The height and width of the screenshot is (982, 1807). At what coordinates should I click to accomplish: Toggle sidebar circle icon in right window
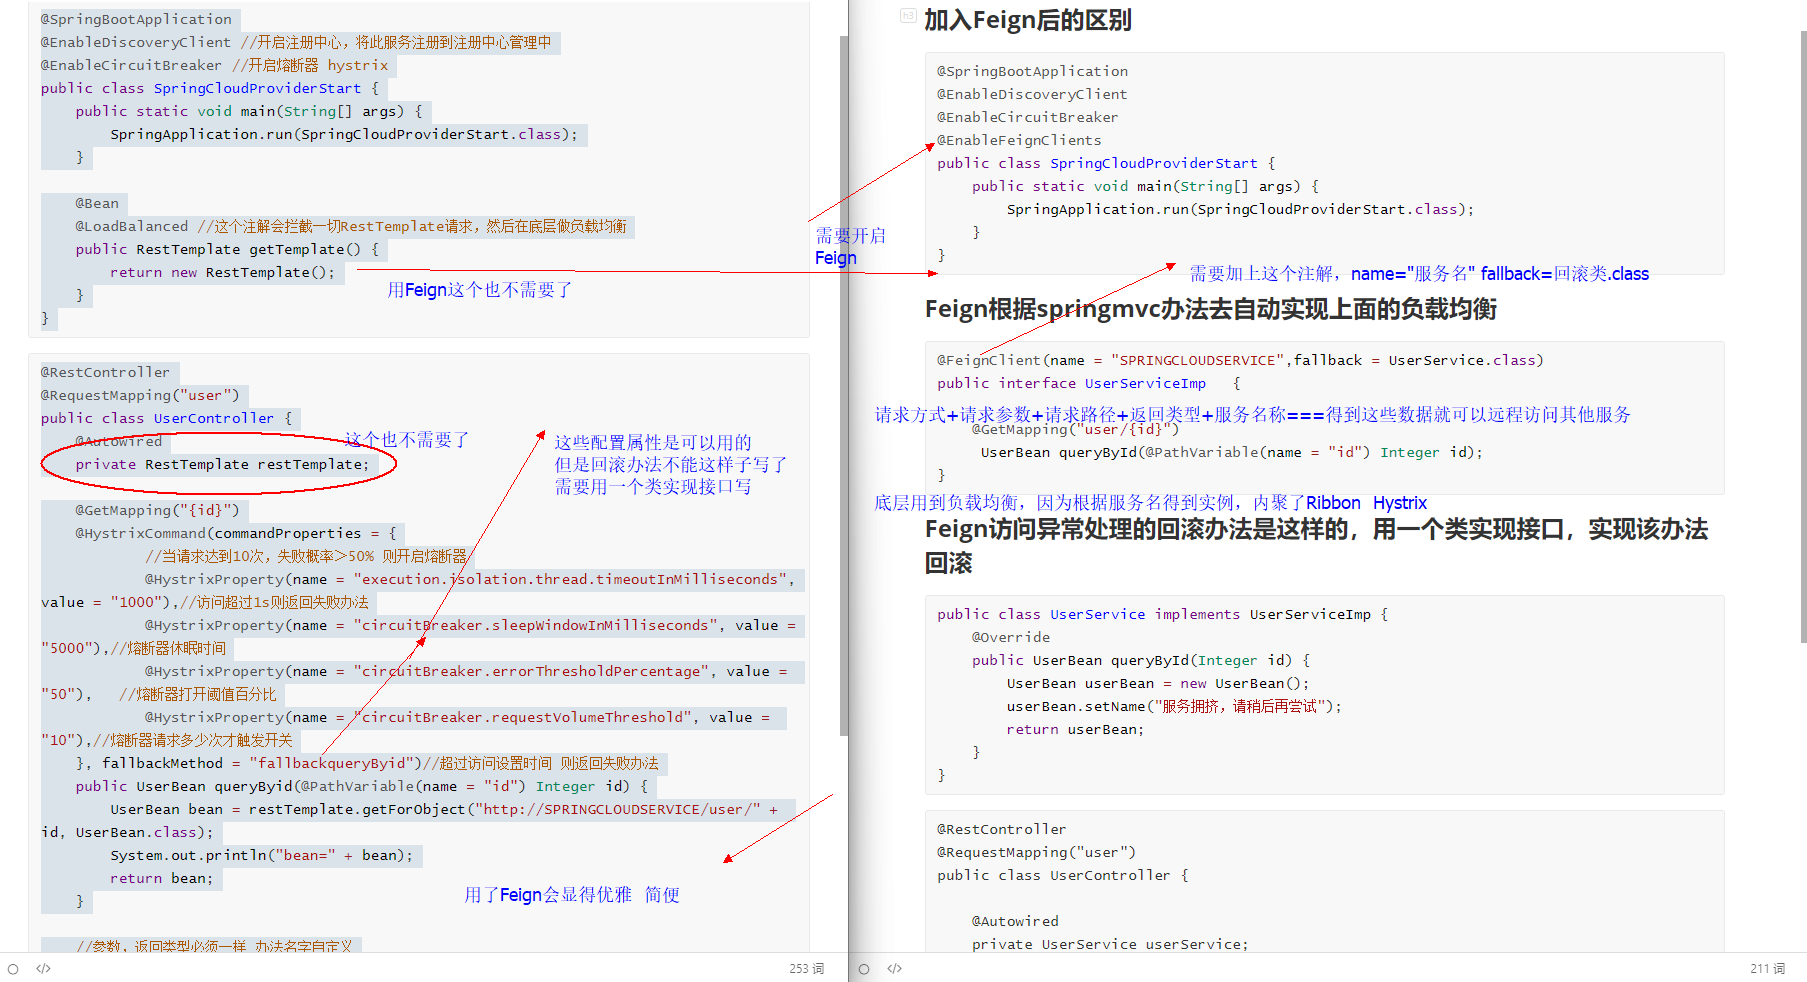(864, 968)
